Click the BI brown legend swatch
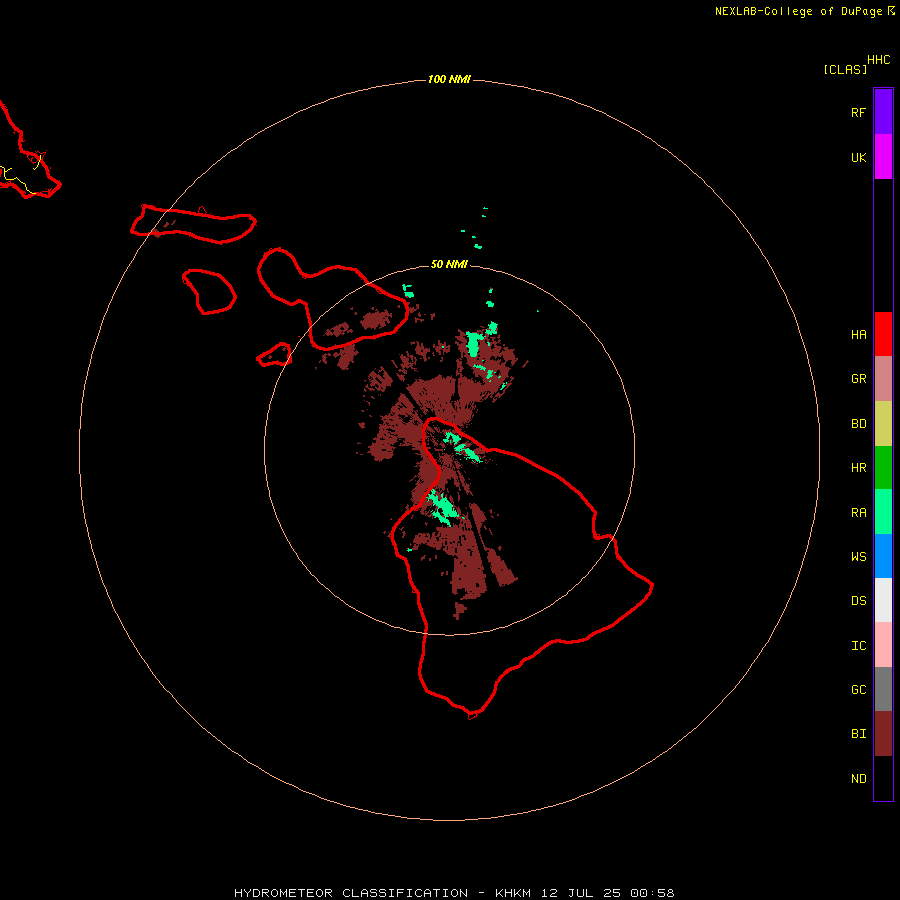This screenshot has width=900, height=900. point(883,734)
